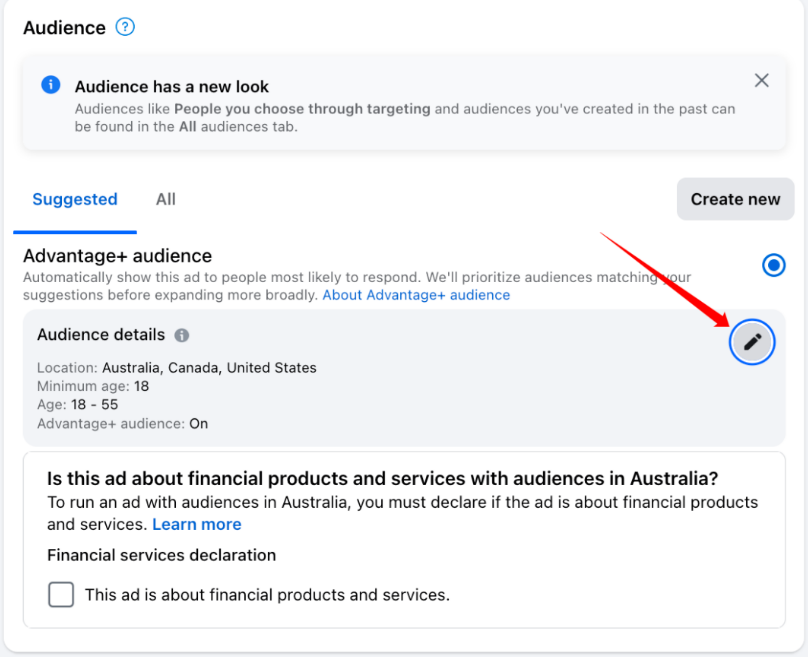Viewport: 808px width, 657px height.
Task: Click the Advantage+ audience title
Action: (117, 256)
